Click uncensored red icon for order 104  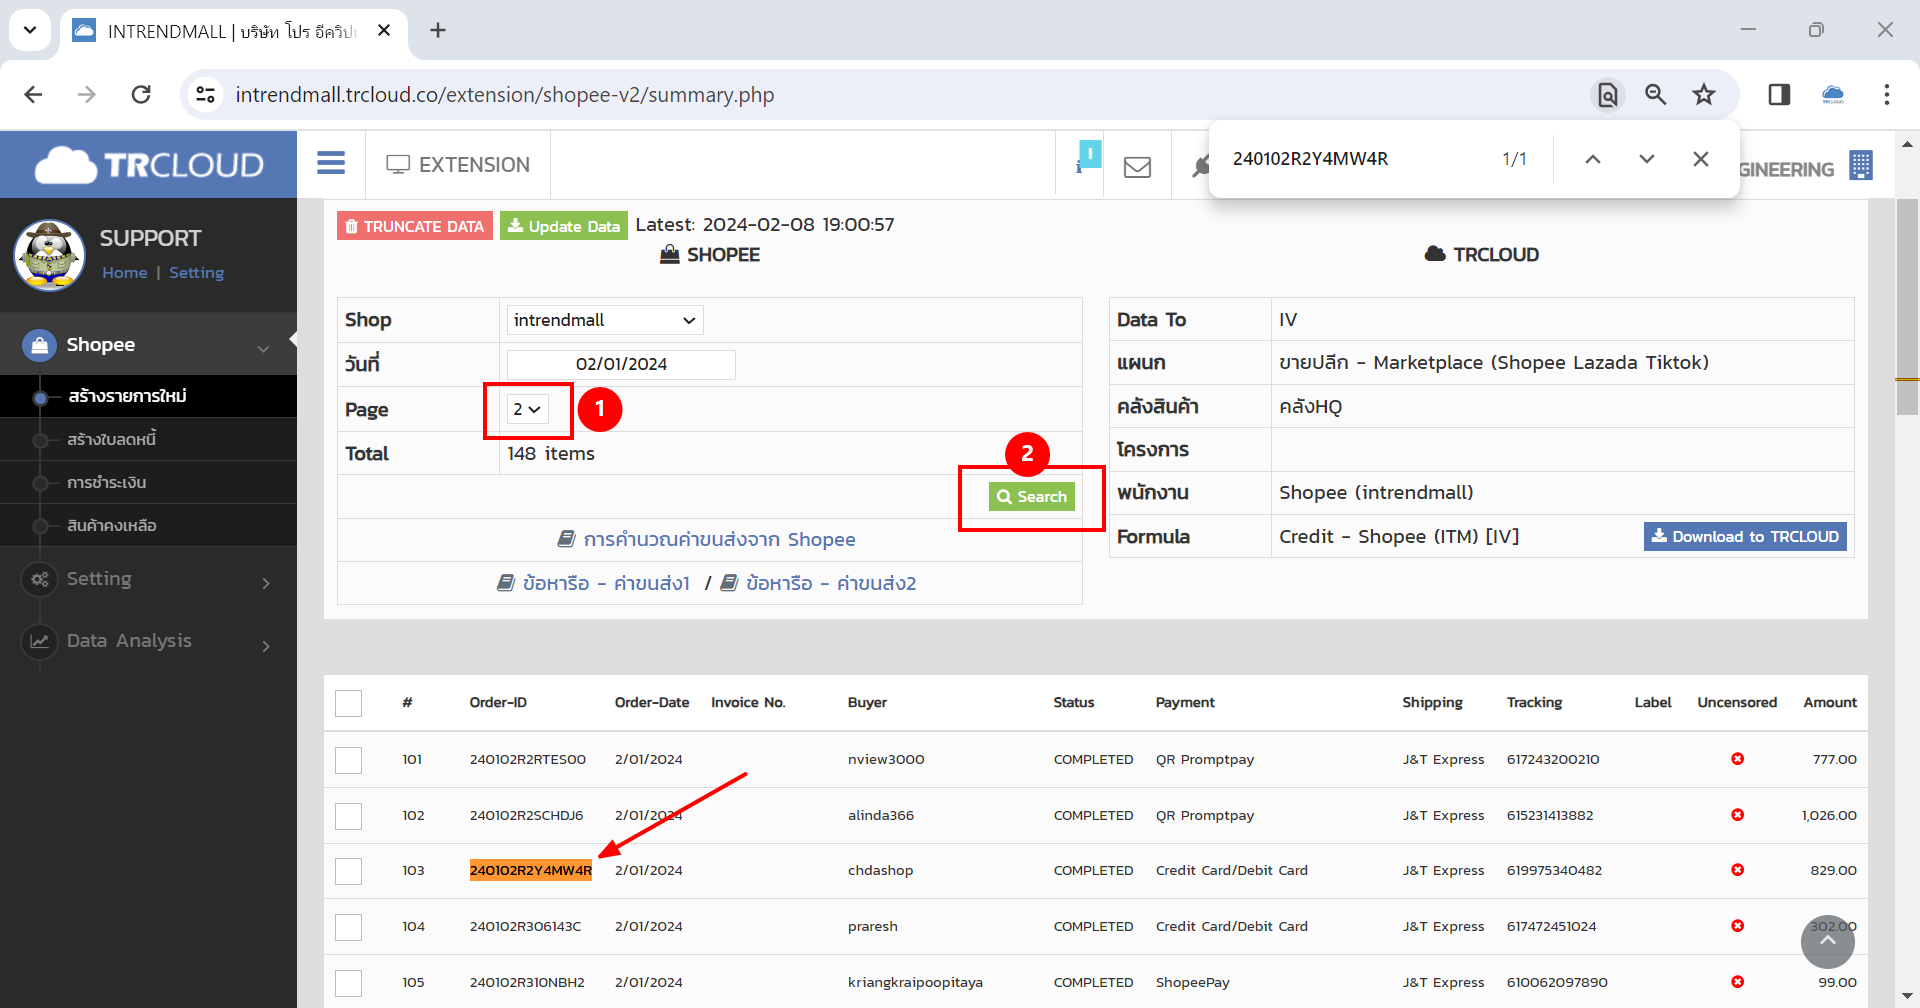1738,926
